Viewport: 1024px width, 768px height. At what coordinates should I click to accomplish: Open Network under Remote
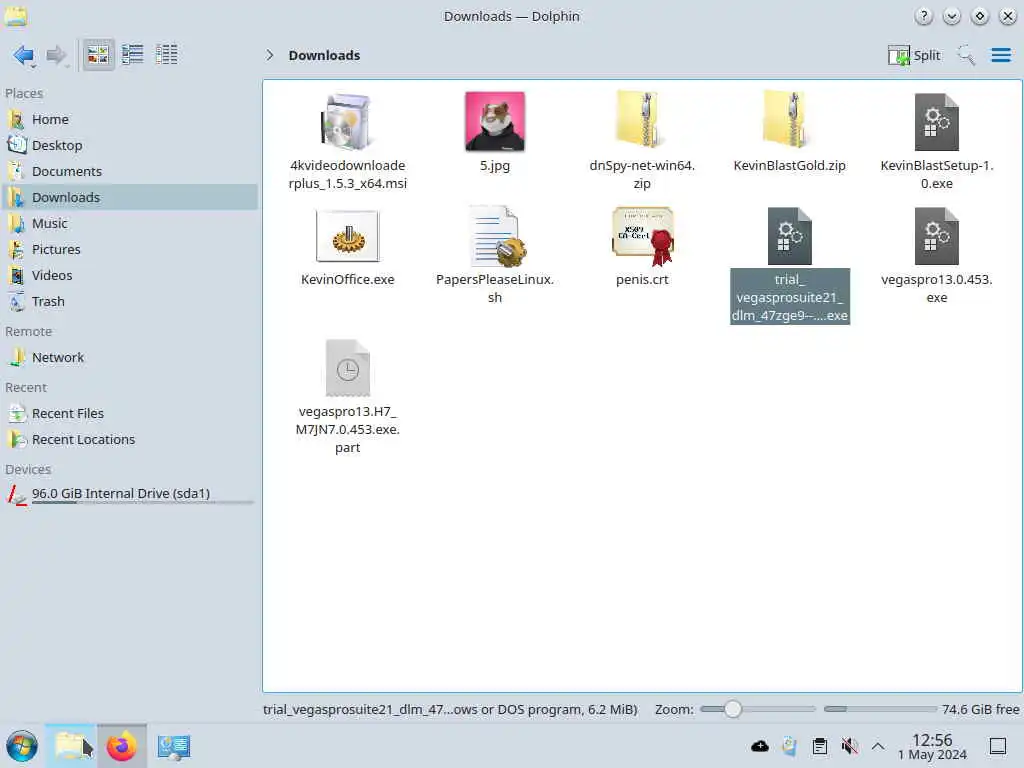[130, 358]
